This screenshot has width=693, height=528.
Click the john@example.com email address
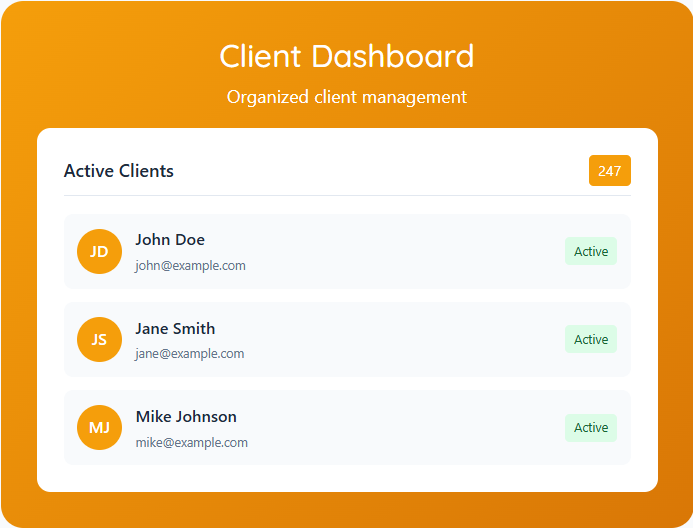click(x=190, y=266)
